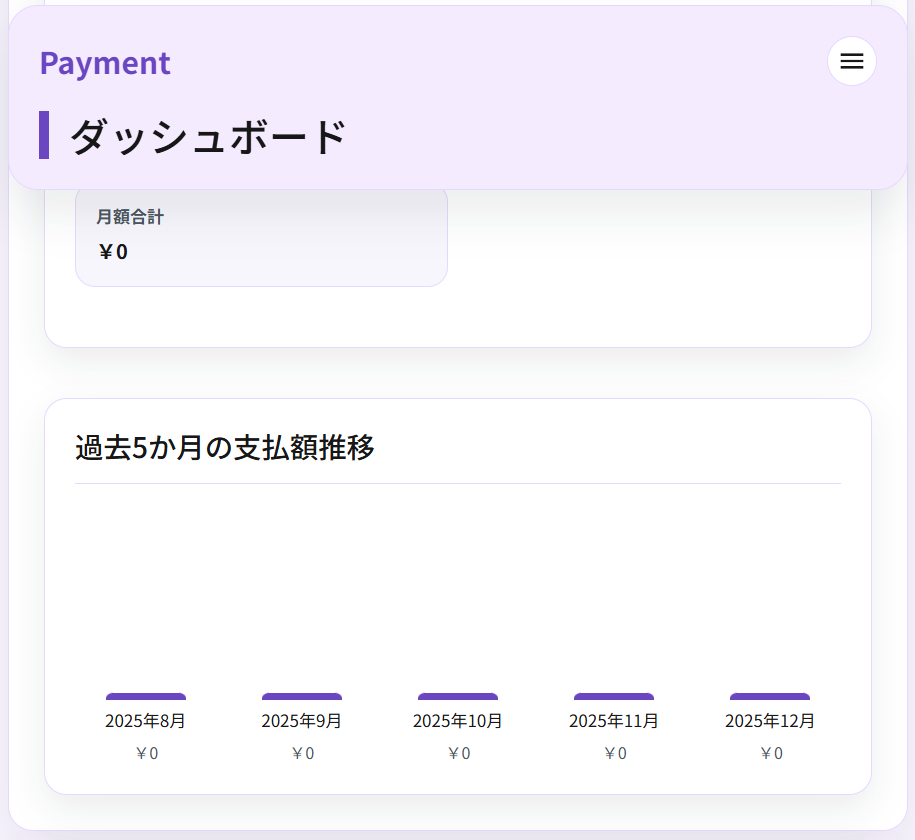Viewport: 915px width, 840px height.
Task: Select the 2025年12月 chart bar
Action: [x=770, y=695]
